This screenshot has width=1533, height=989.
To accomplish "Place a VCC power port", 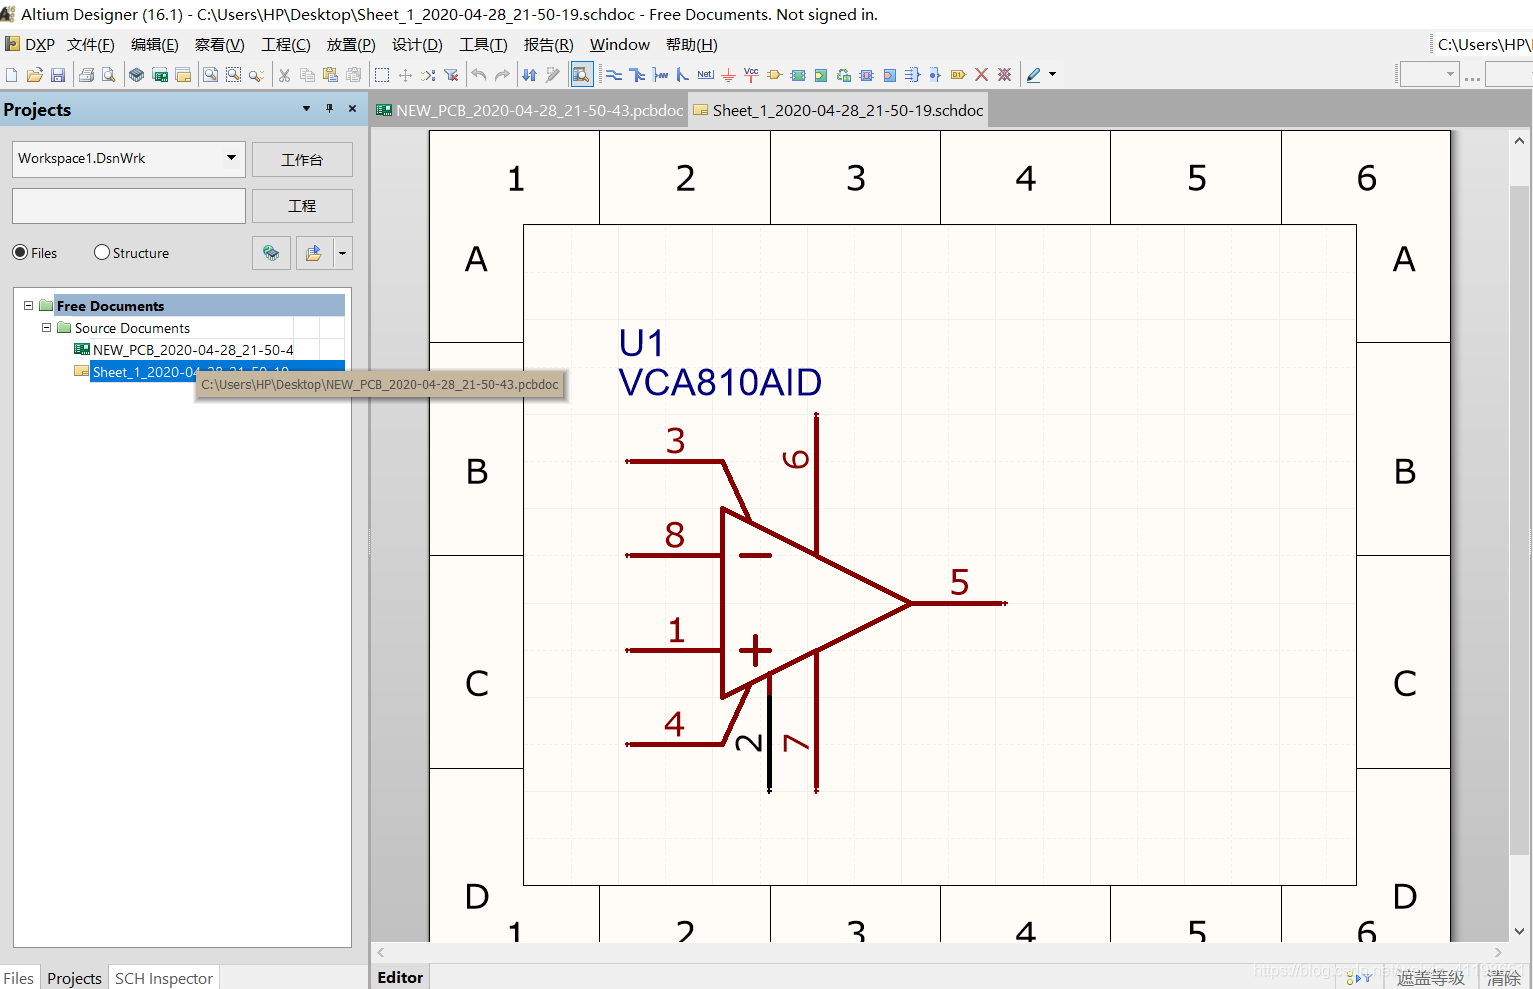I will click(x=751, y=75).
